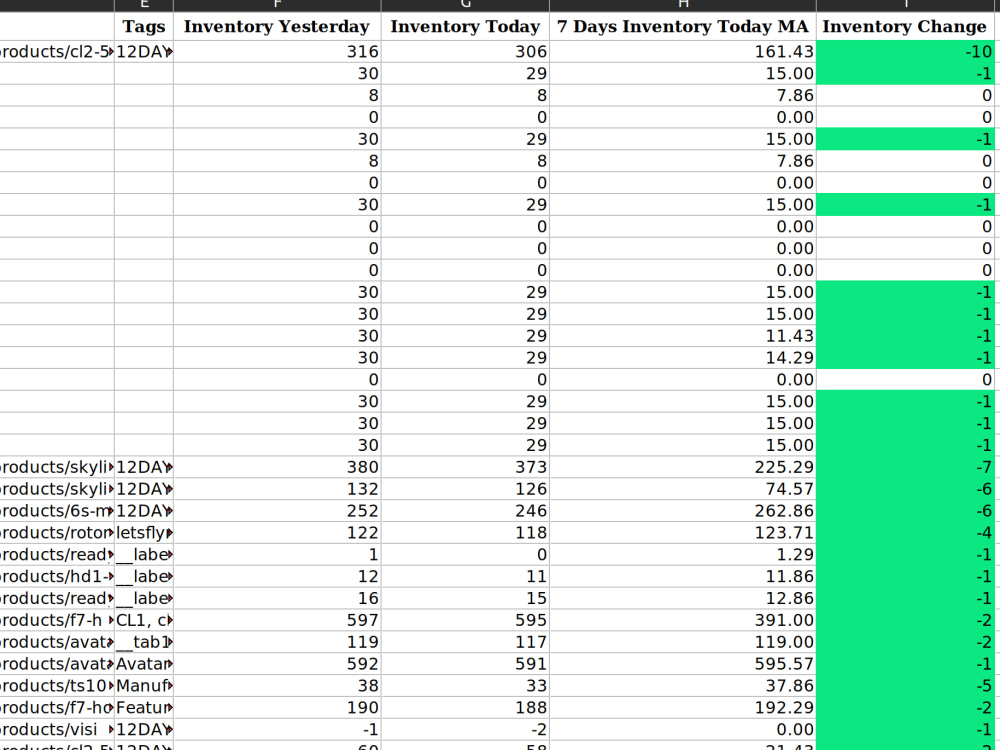Click the cell showing 119.00

[x=682, y=642]
